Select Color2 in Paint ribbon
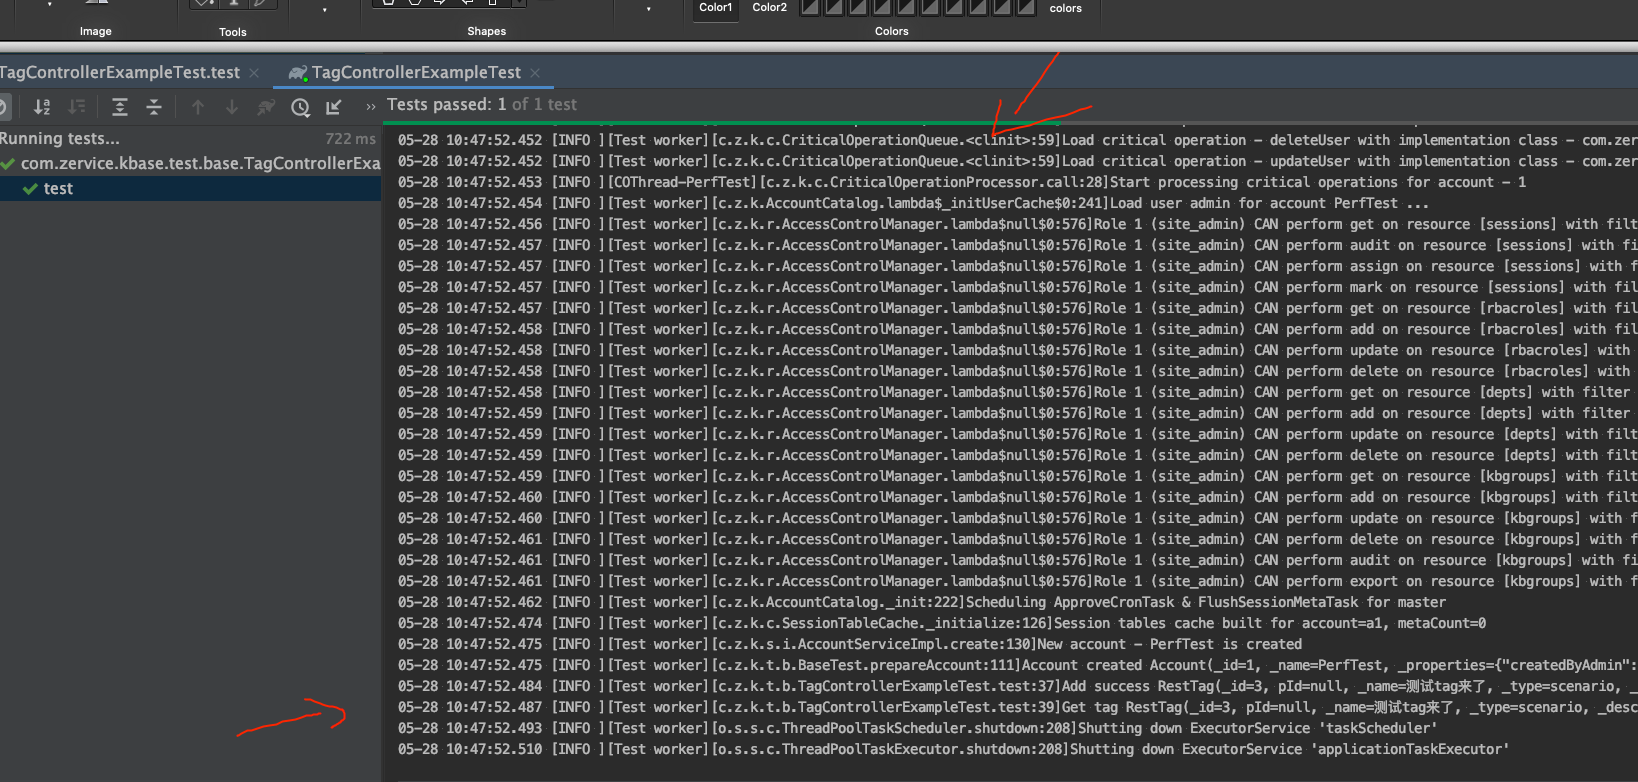 point(769,8)
